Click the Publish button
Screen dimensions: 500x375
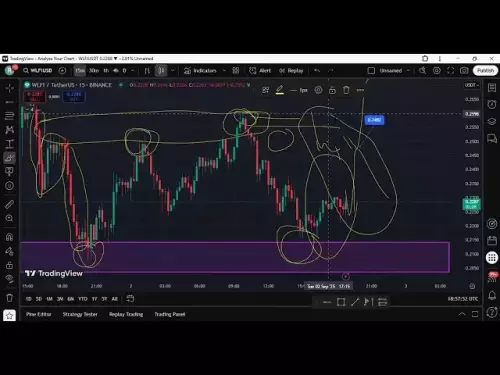pyautogui.click(x=485, y=71)
